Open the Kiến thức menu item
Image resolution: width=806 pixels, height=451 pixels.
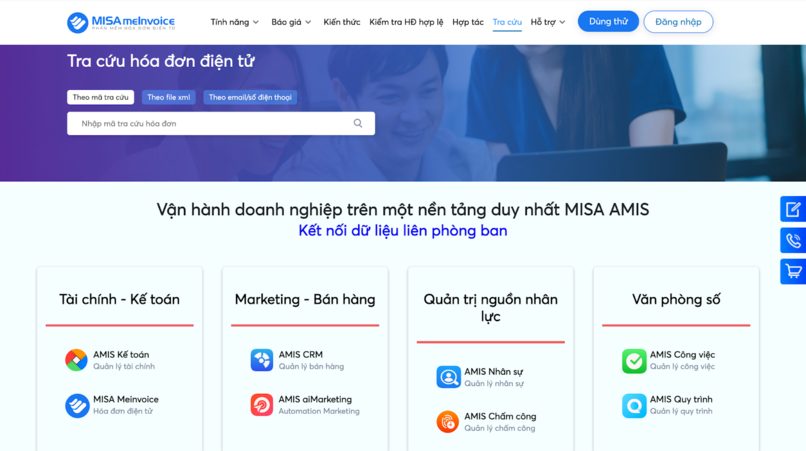(x=341, y=22)
